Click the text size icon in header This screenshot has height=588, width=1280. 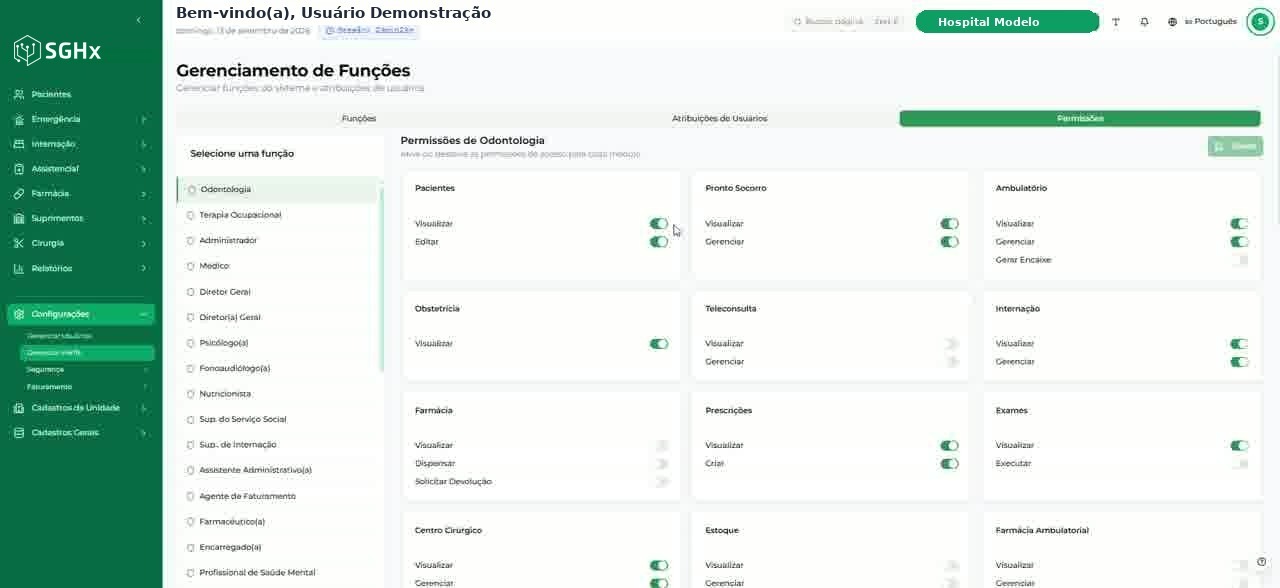[x=1116, y=22]
